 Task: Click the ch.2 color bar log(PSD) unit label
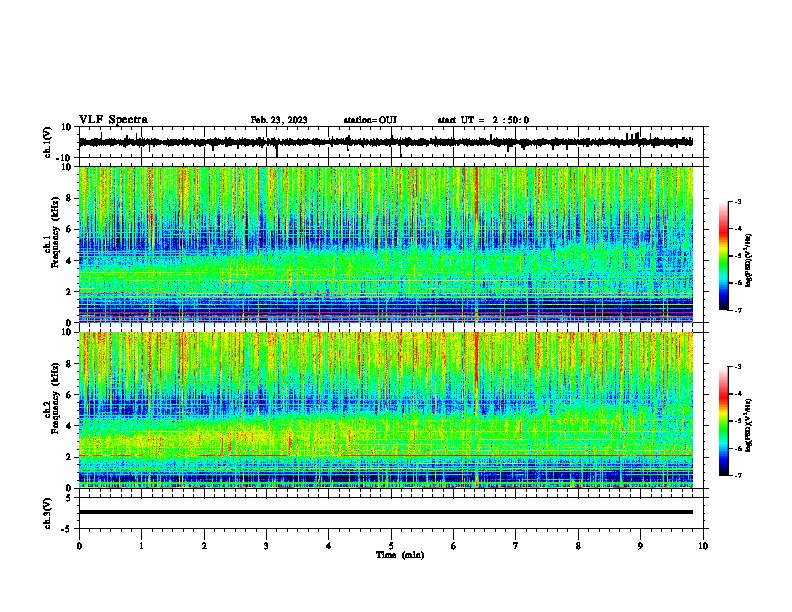[x=749, y=425]
